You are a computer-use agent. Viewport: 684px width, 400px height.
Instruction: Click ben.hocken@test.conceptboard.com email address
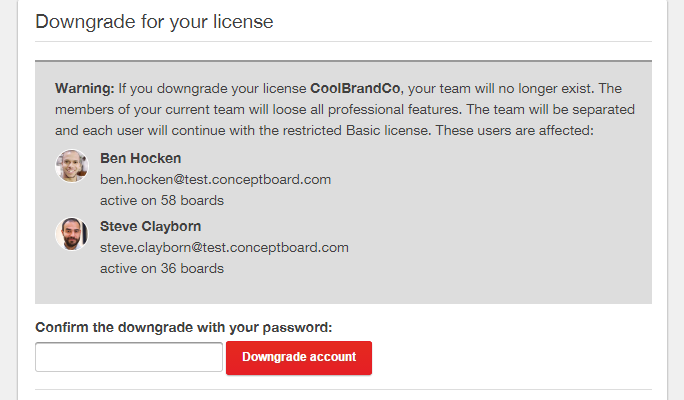215,179
